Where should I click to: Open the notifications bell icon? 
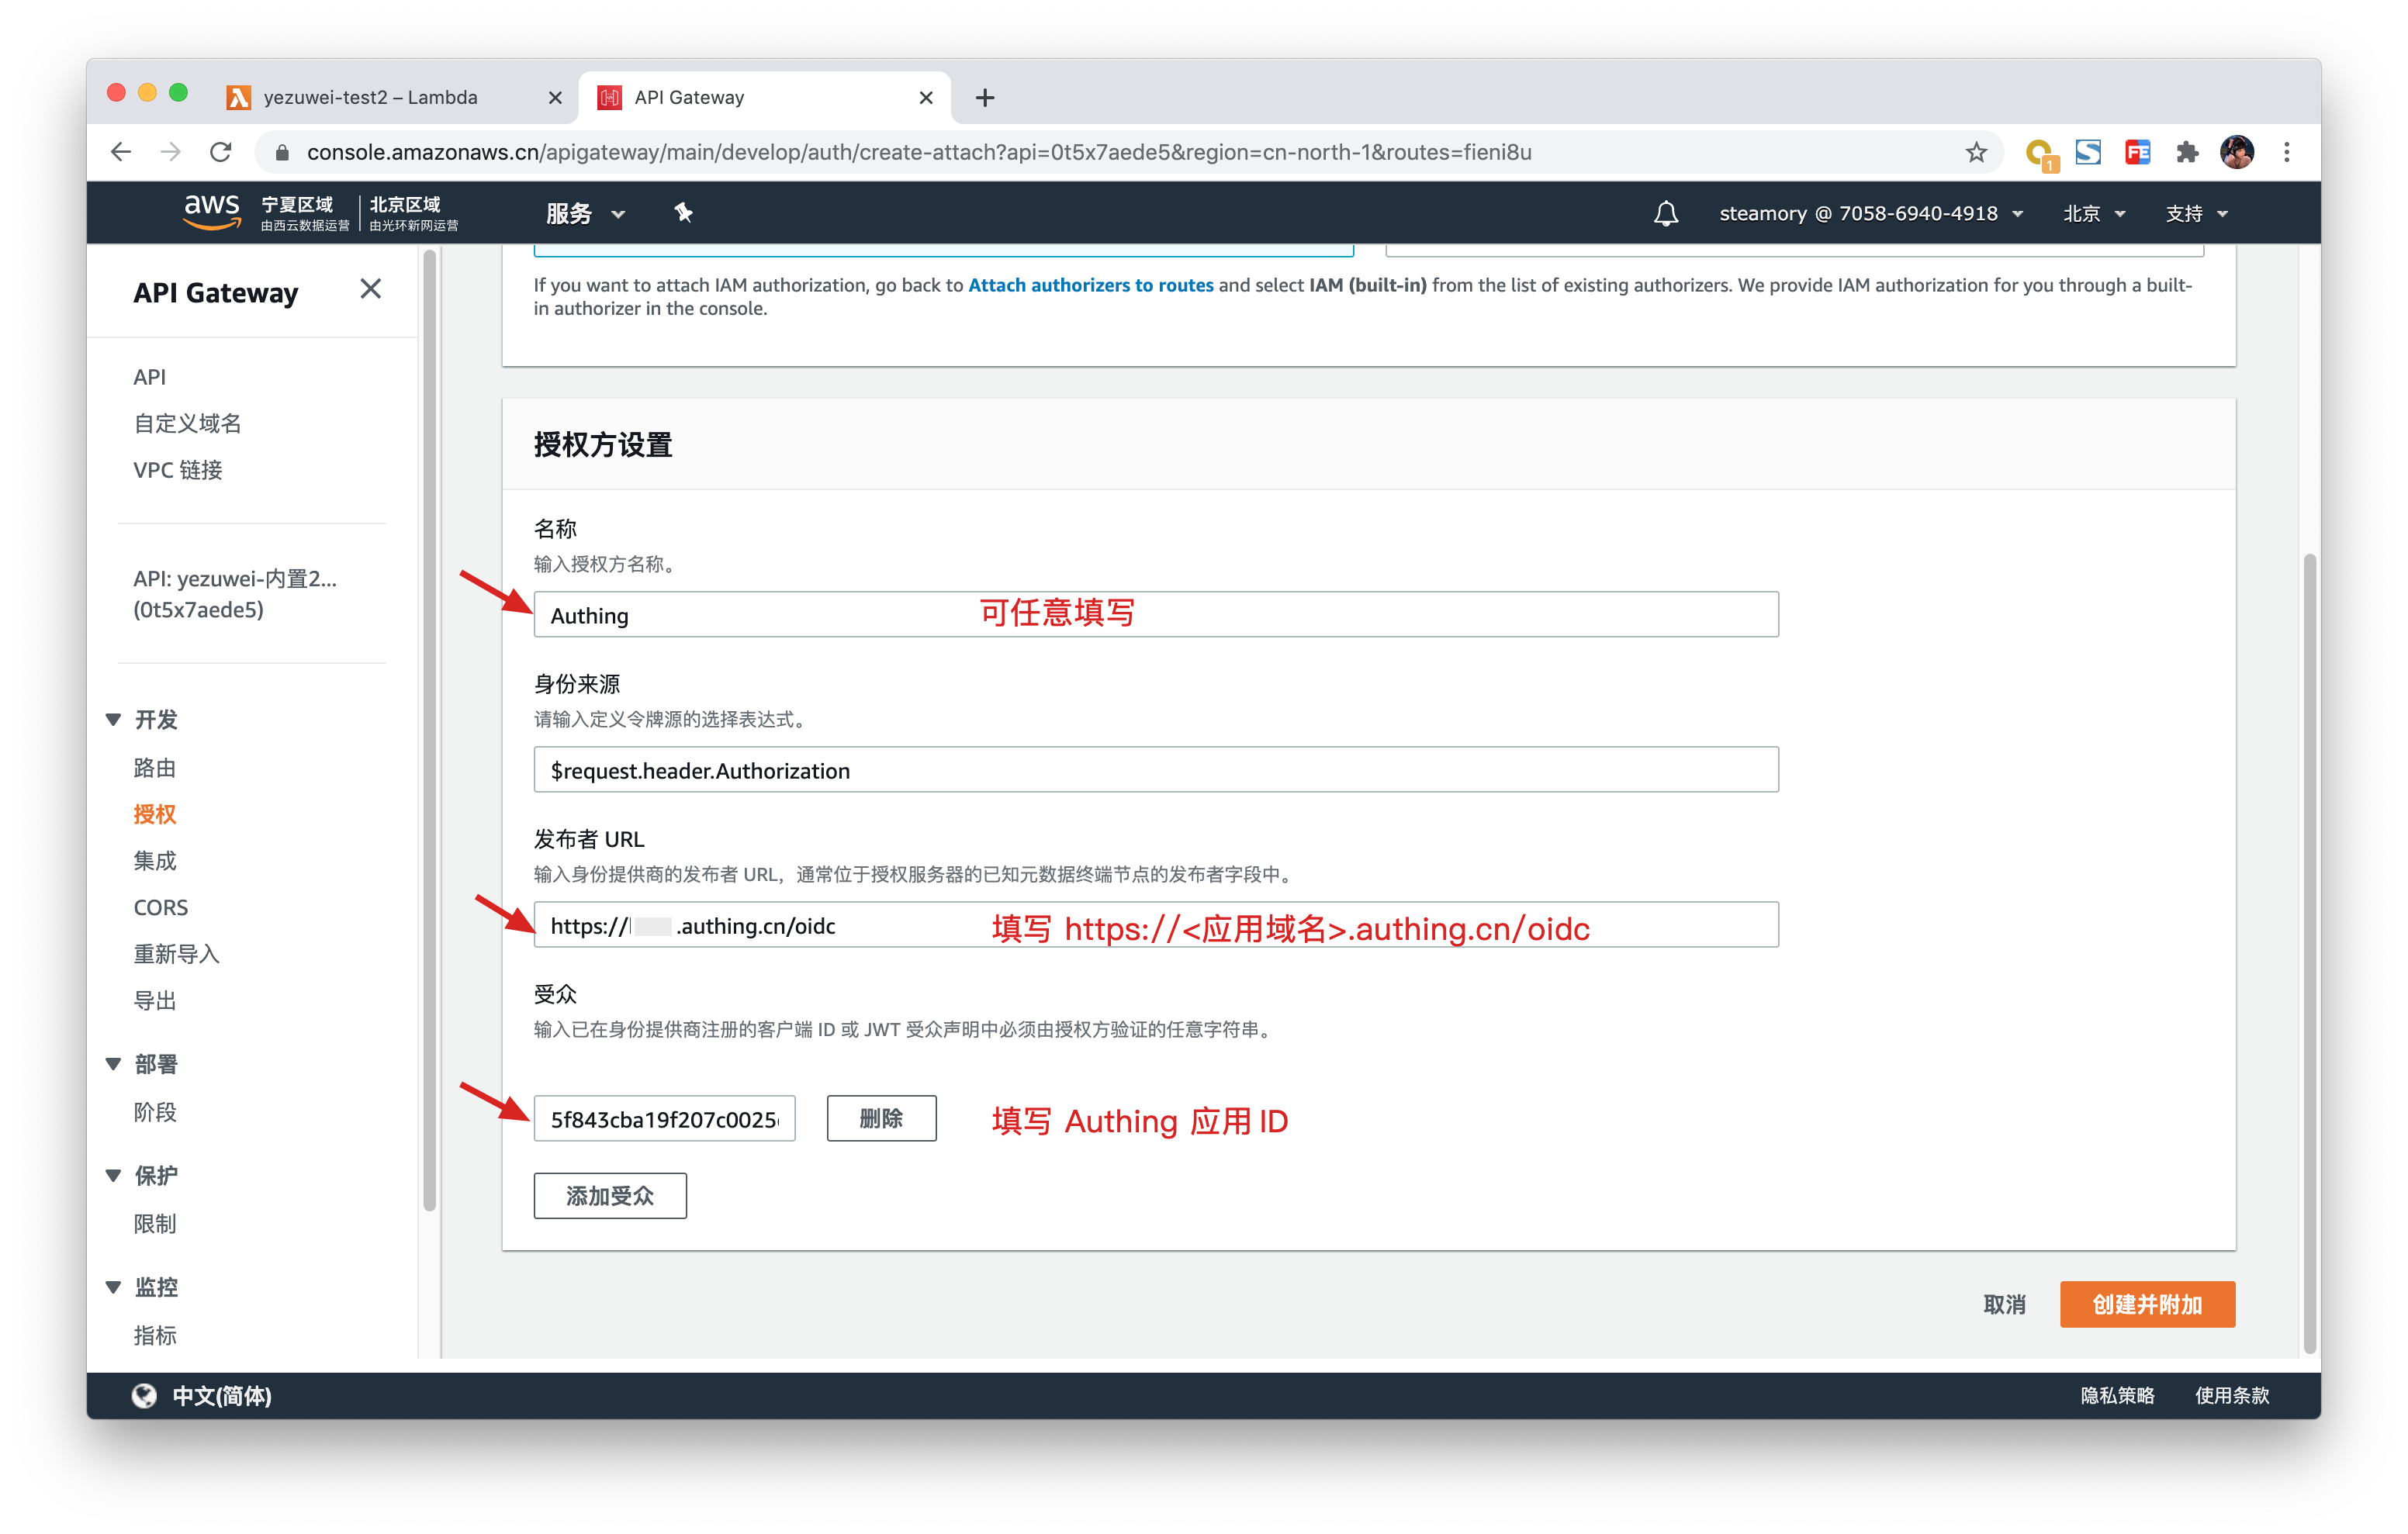[x=1665, y=213]
